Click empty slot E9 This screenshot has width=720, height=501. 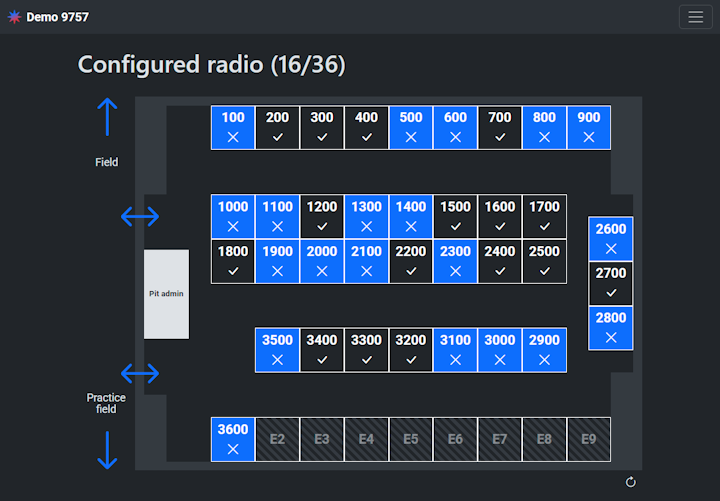589,439
